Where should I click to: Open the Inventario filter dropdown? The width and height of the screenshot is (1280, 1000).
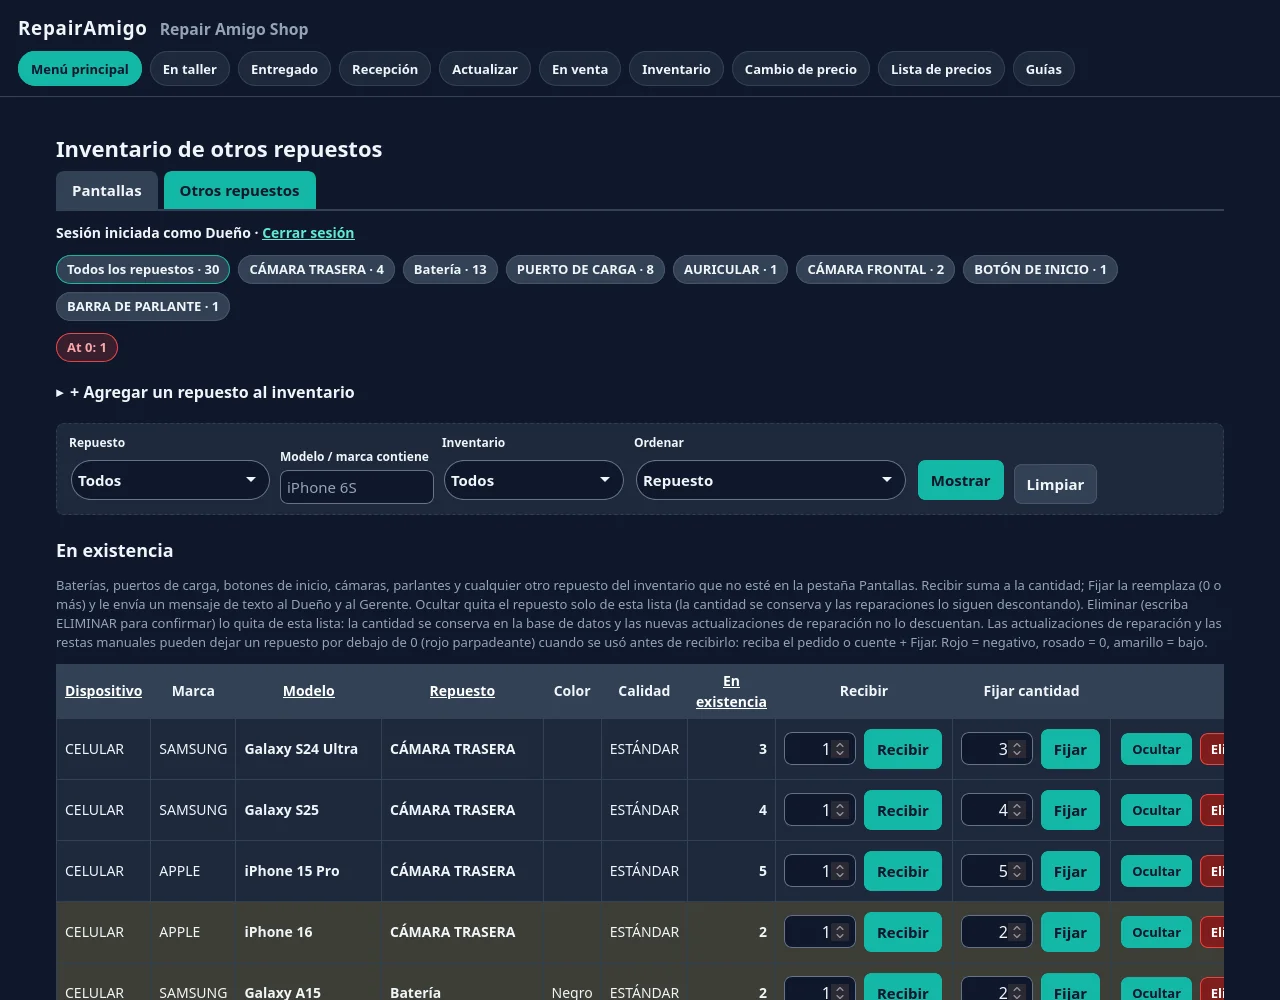click(x=534, y=480)
